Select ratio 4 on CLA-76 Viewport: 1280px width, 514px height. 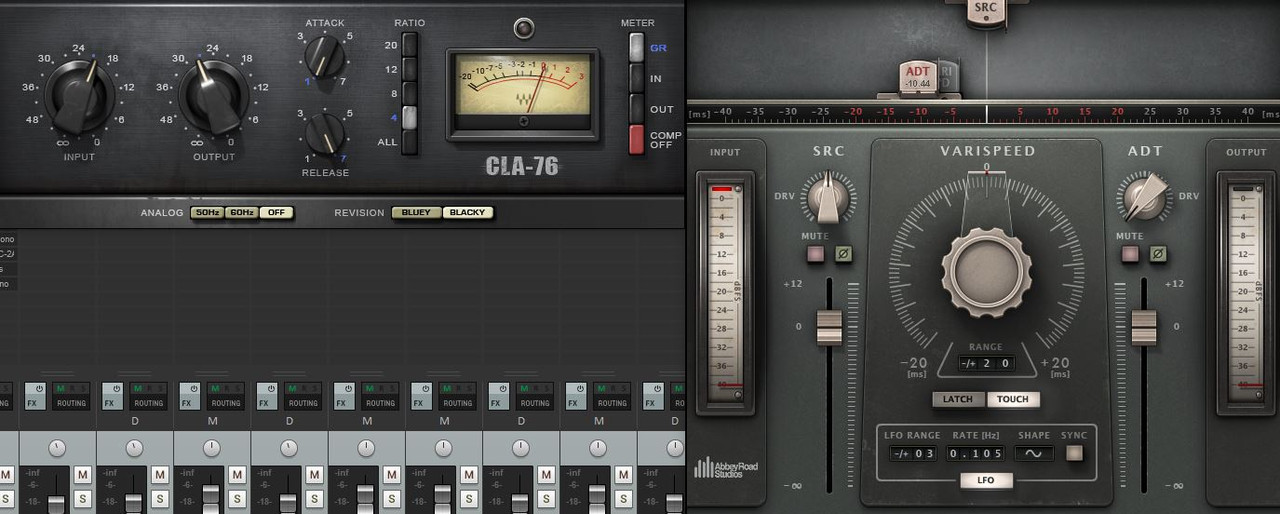(410, 117)
